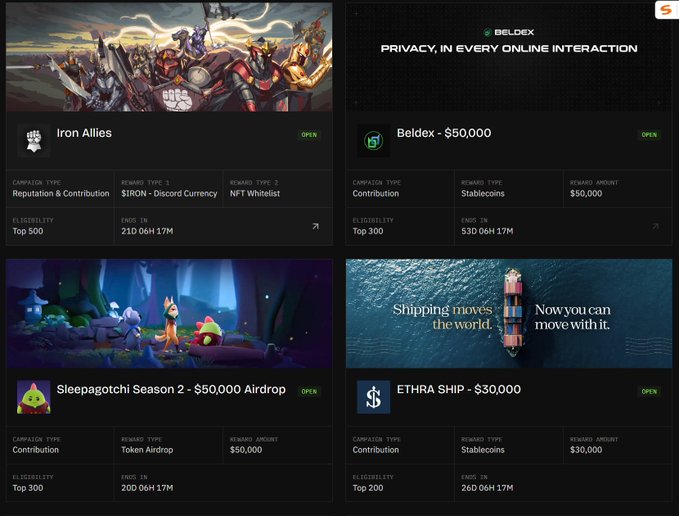Click '53D 06H 17M' countdown
The height and width of the screenshot is (516, 679).
[x=487, y=231]
